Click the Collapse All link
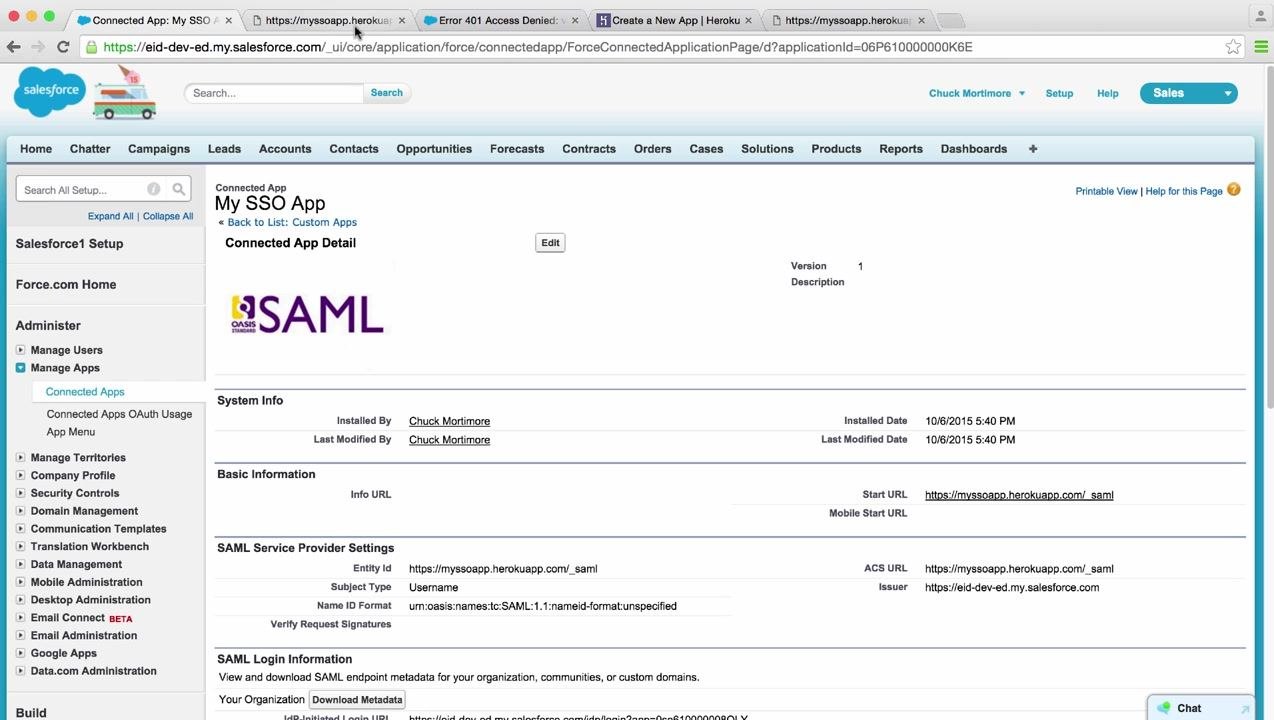1274x720 pixels. click(x=168, y=216)
